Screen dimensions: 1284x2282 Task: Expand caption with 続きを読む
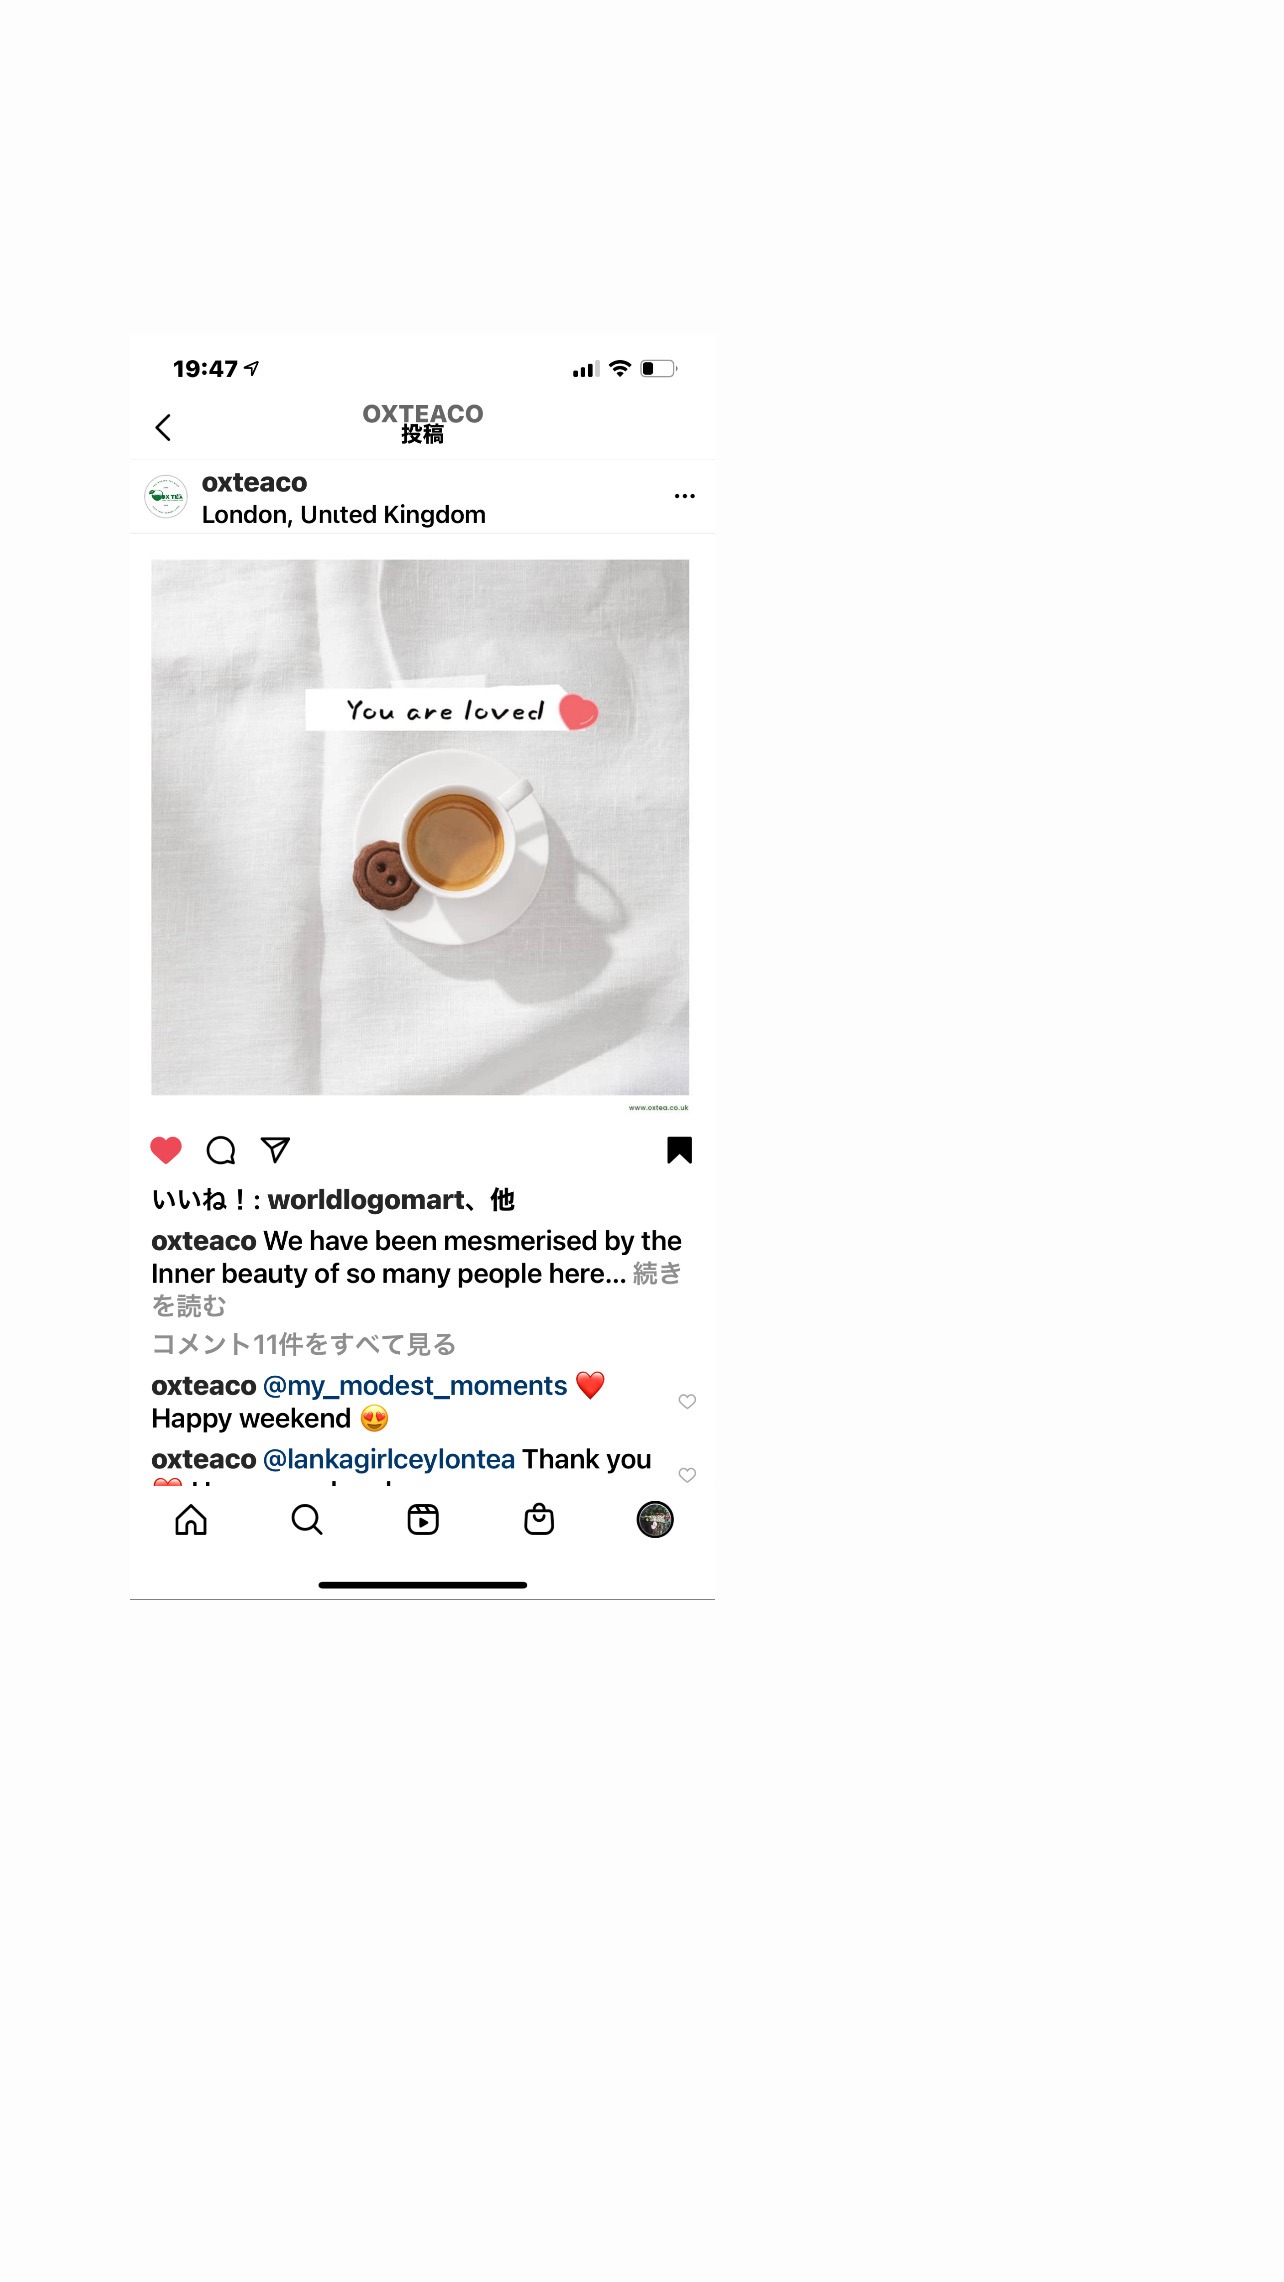point(416,1290)
